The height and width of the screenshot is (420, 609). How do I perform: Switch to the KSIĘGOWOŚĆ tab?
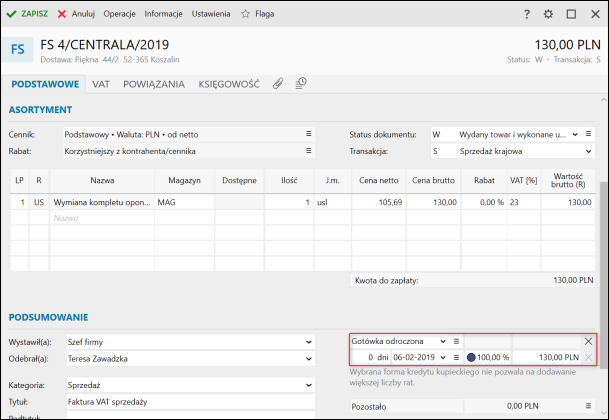(229, 84)
